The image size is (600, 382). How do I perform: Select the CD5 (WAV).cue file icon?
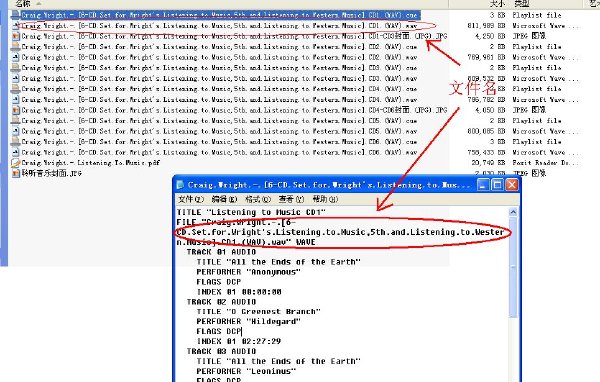[15, 121]
